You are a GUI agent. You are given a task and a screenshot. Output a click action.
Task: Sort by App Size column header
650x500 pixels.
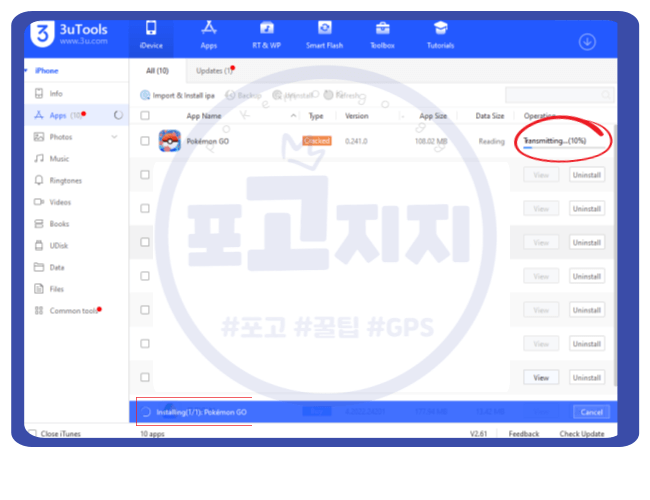(x=433, y=116)
